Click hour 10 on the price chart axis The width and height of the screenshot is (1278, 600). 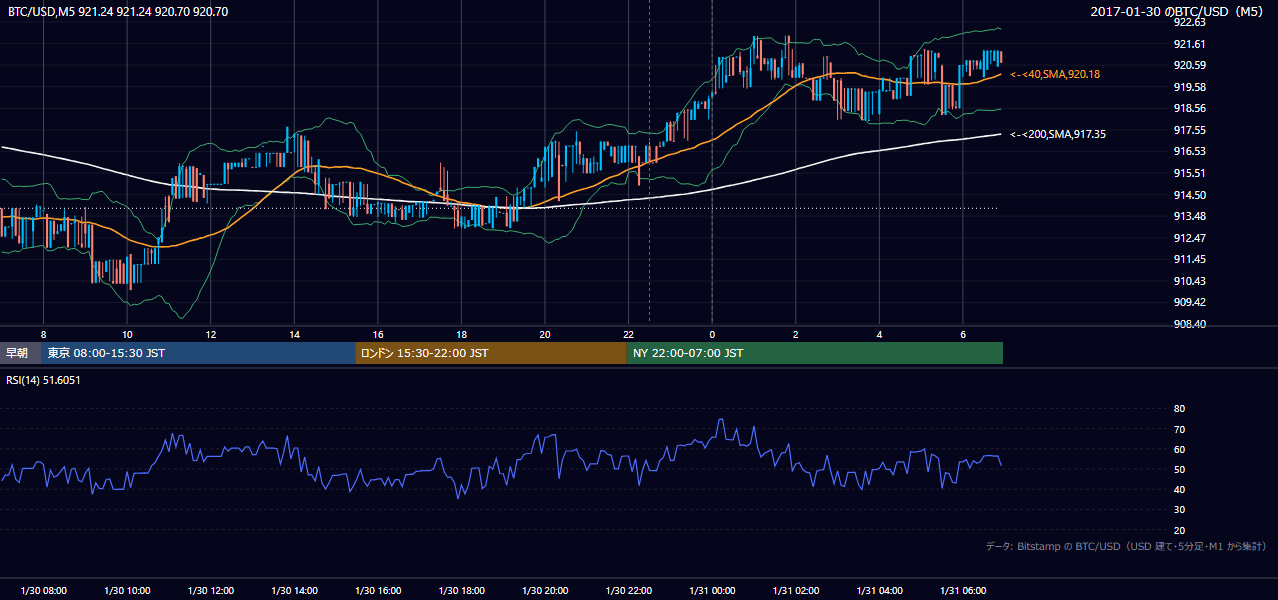[x=127, y=334]
